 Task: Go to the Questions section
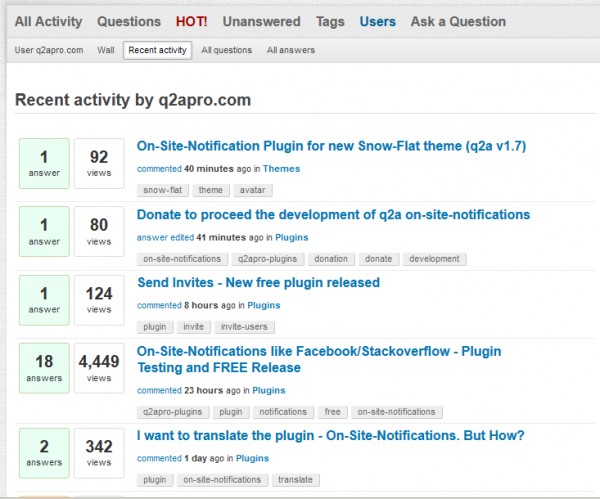129,21
